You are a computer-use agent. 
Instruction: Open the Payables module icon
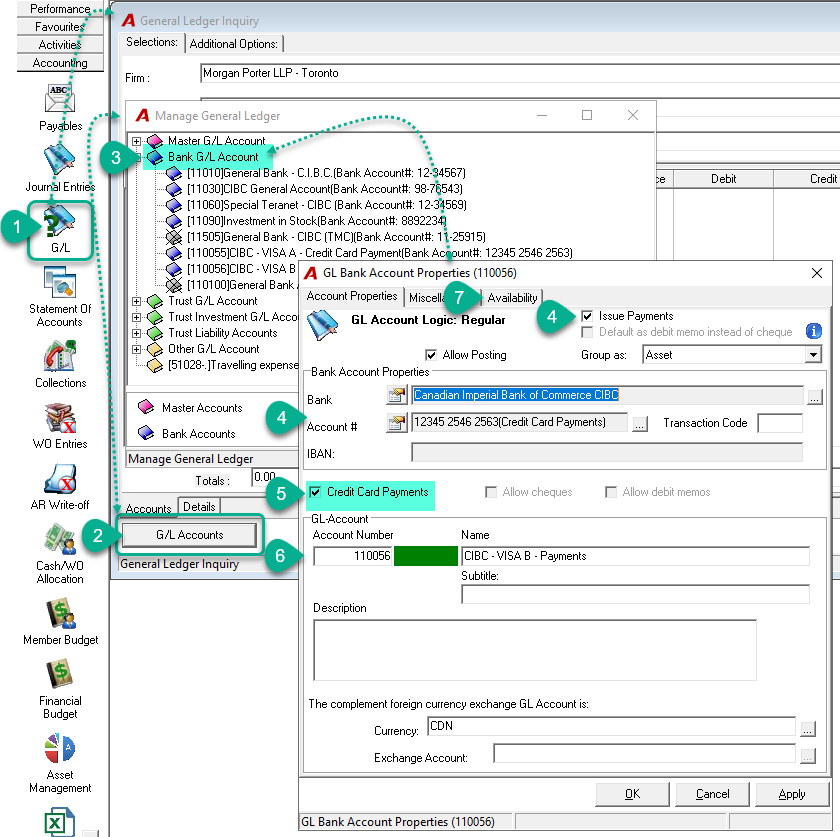click(60, 99)
